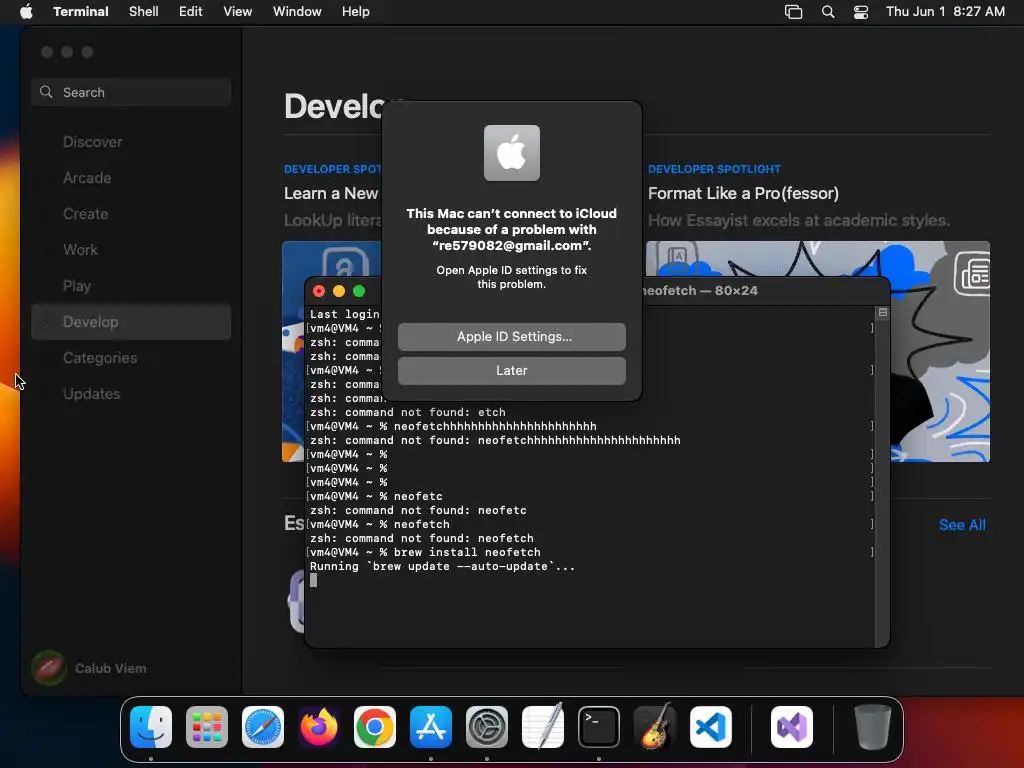Click the Terminal icon in the Dock
This screenshot has height=768, width=1024.
(x=599, y=727)
